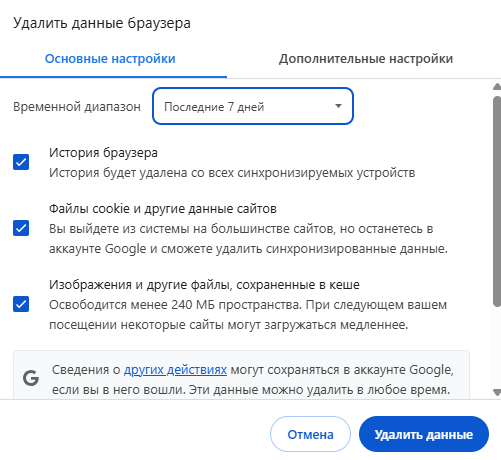
Task: Click the Google G logo icon
Action: tap(31, 379)
